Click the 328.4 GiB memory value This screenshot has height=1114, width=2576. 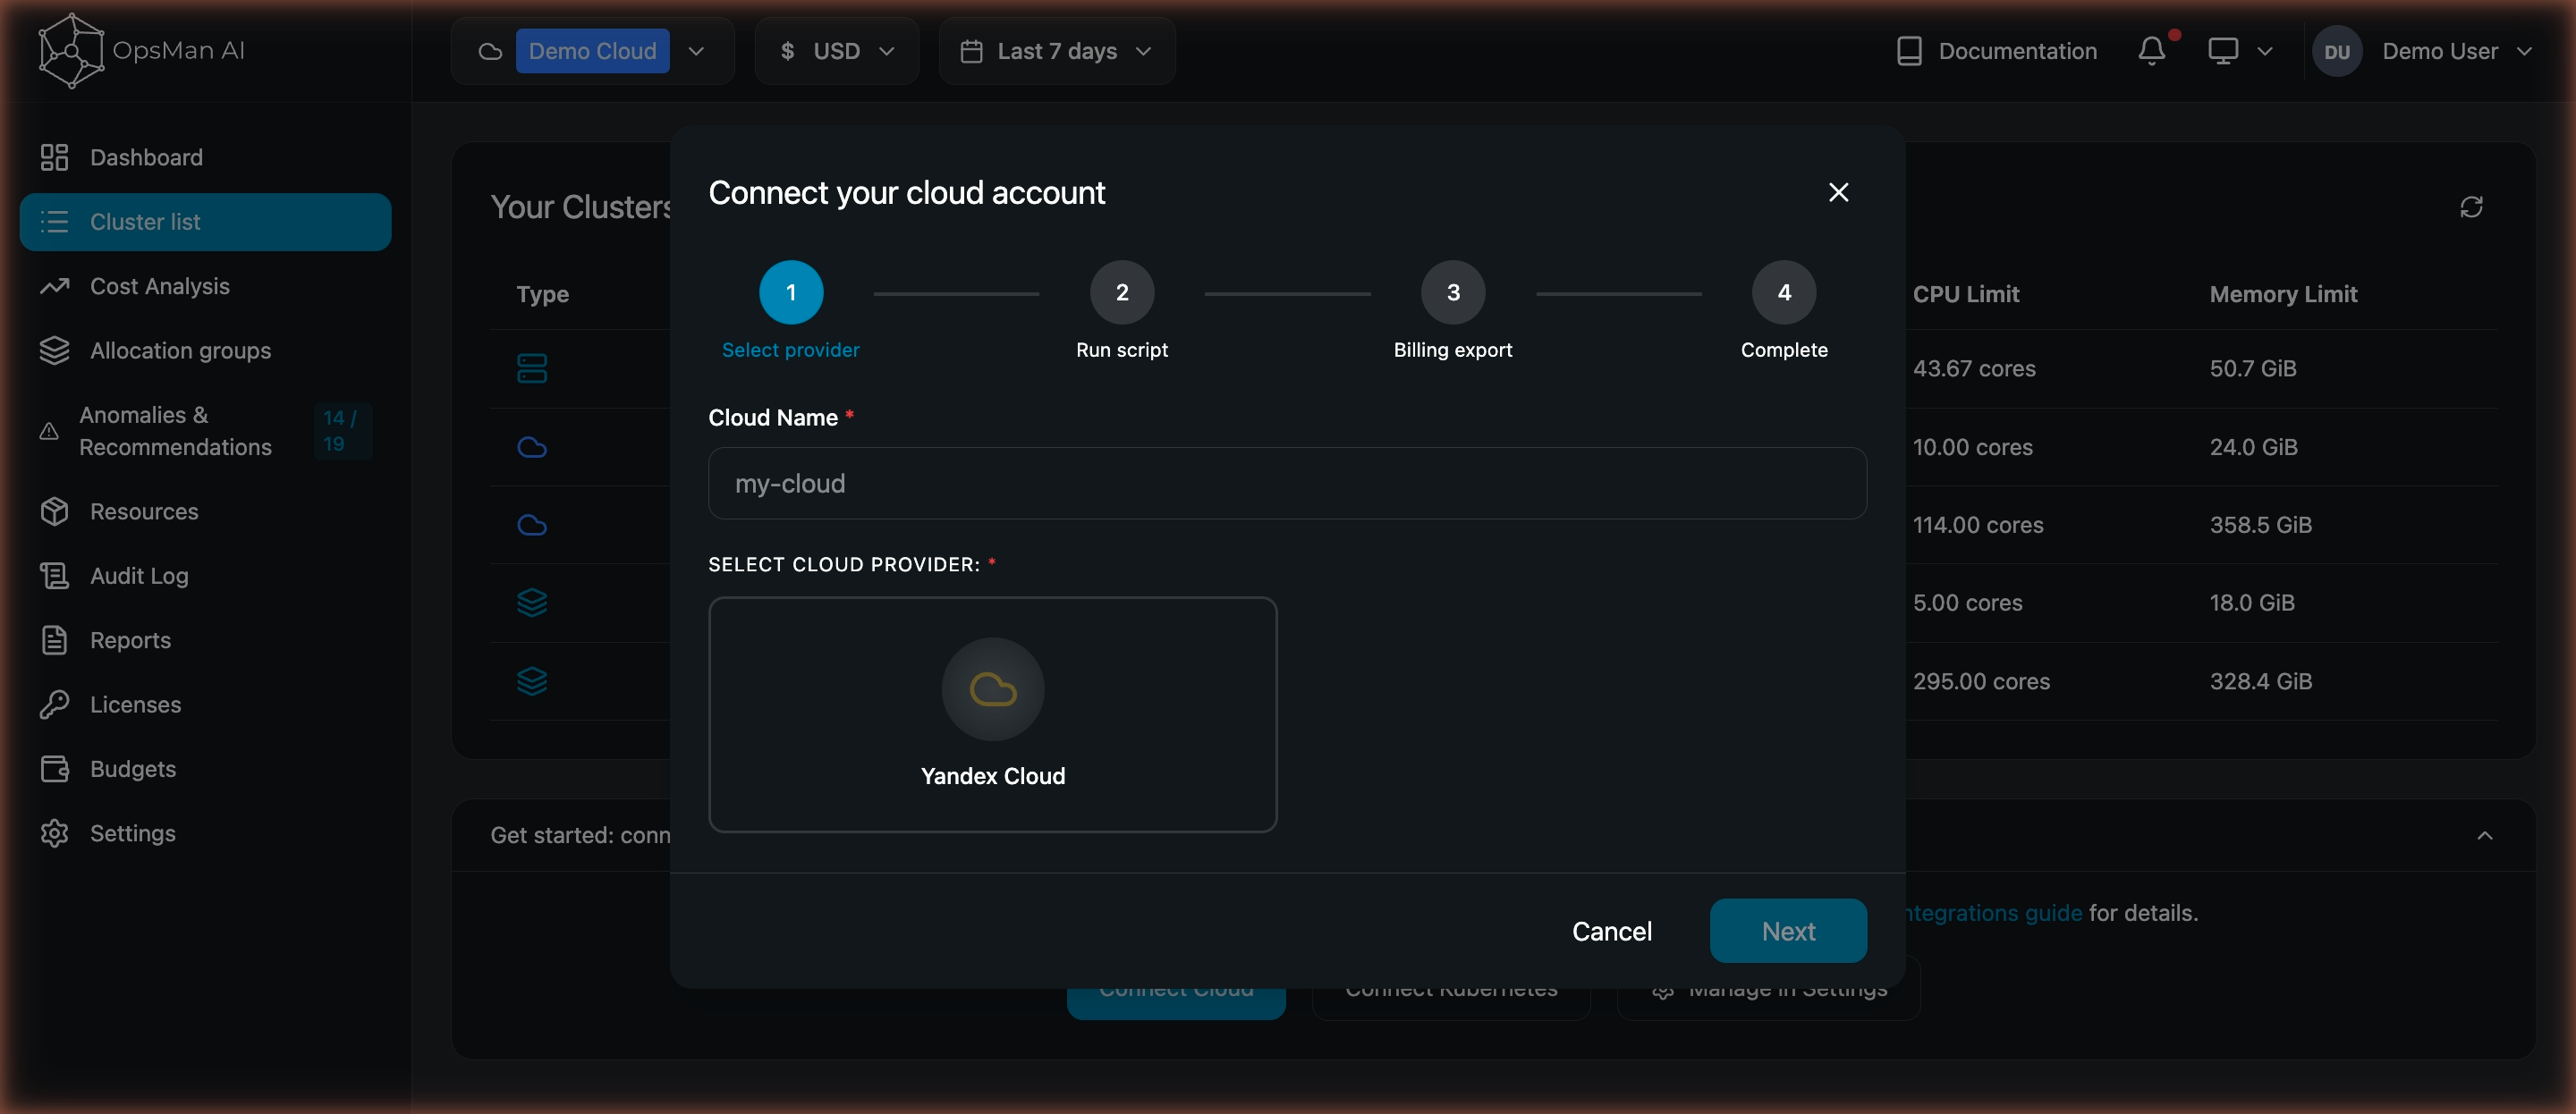point(2260,680)
